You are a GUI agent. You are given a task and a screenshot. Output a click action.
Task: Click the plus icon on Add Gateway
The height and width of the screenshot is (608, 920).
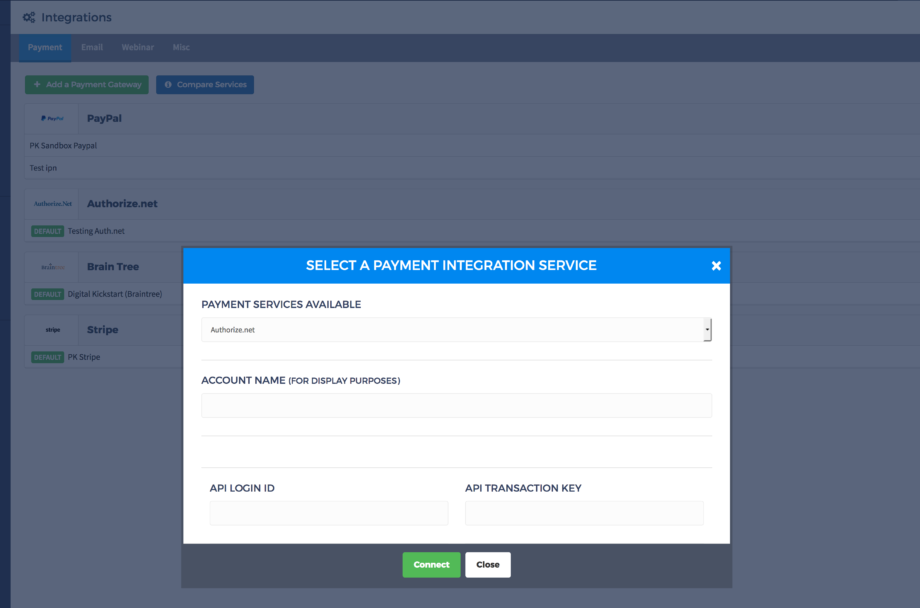37,85
